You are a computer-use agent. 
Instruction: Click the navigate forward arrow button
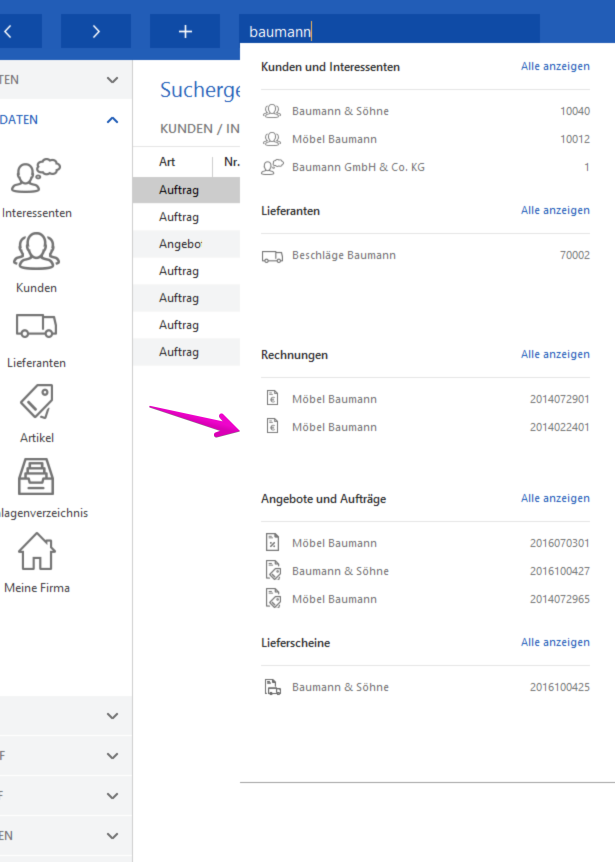click(x=96, y=31)
